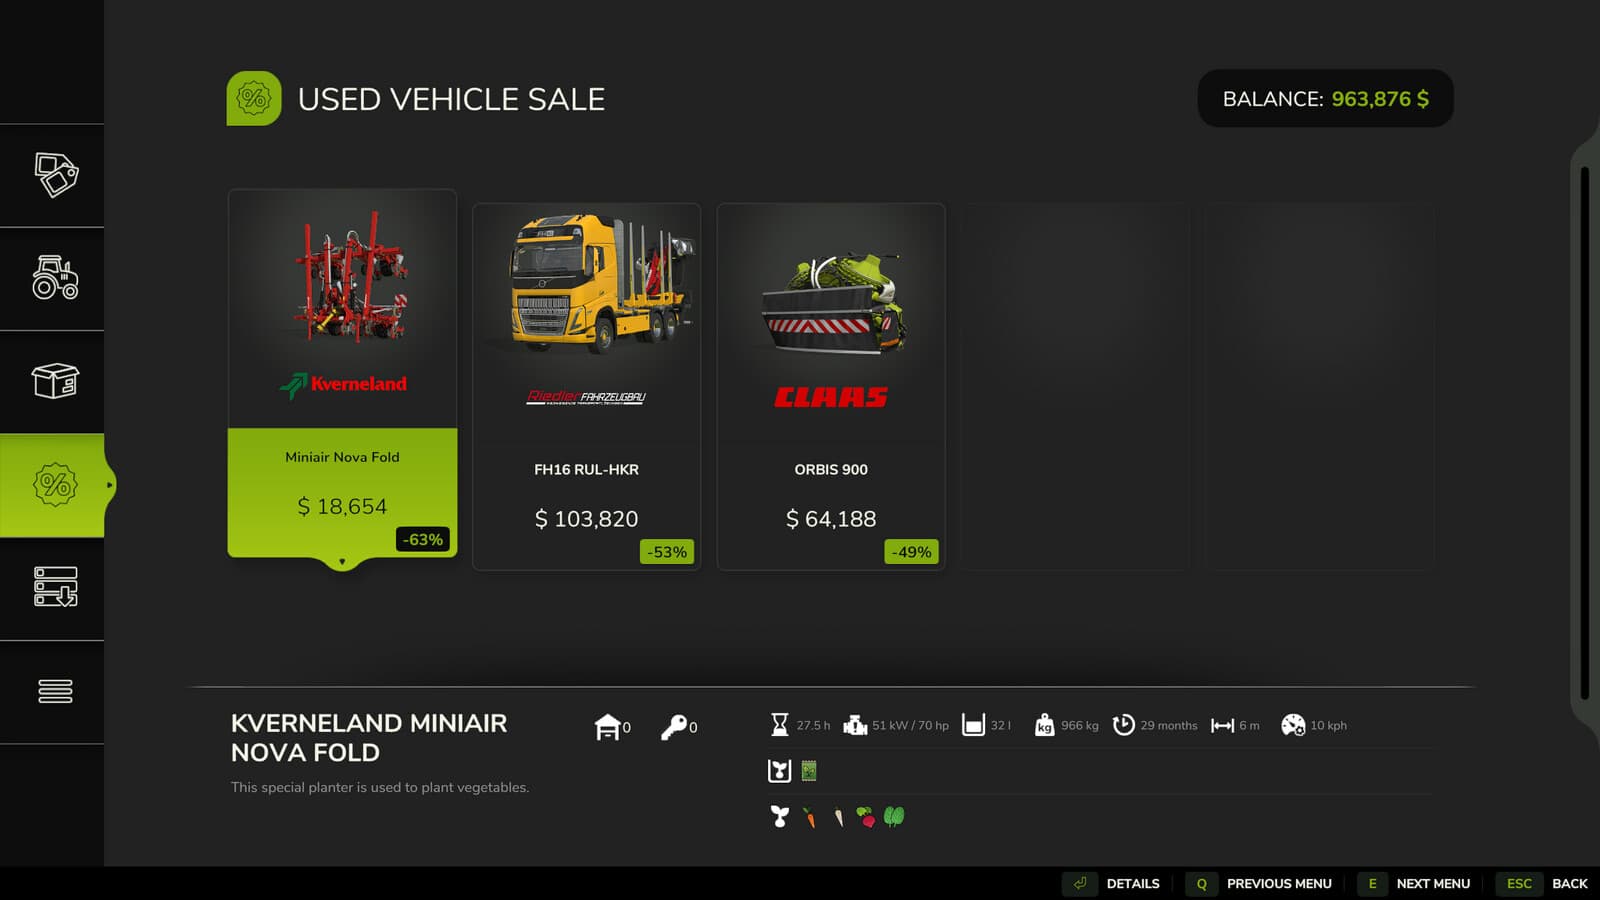Select the used sale percent badge in sidebar
Image resolution: width=1600 pixels, height=900 pixels.
point(55,485)
